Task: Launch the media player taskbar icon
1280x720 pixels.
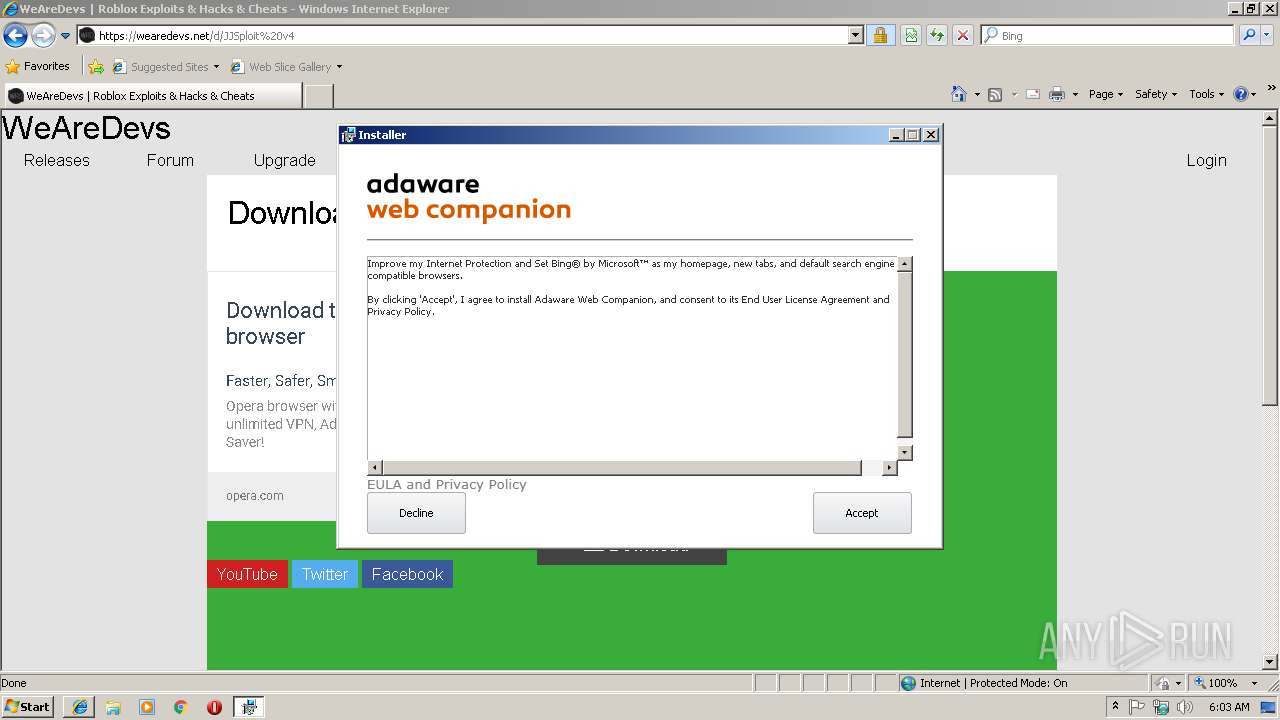Action: pyautogui.click(x=147, y=707)
